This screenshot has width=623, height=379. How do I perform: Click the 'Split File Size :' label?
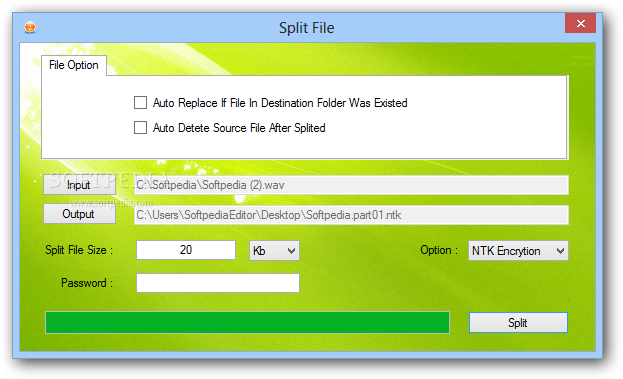79,250
